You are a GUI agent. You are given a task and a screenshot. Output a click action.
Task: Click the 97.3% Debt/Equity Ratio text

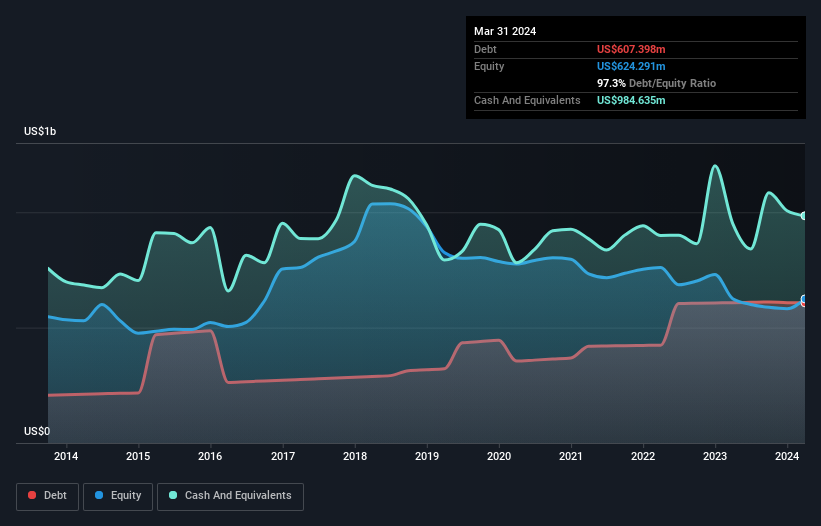click(x=656, y=83)
